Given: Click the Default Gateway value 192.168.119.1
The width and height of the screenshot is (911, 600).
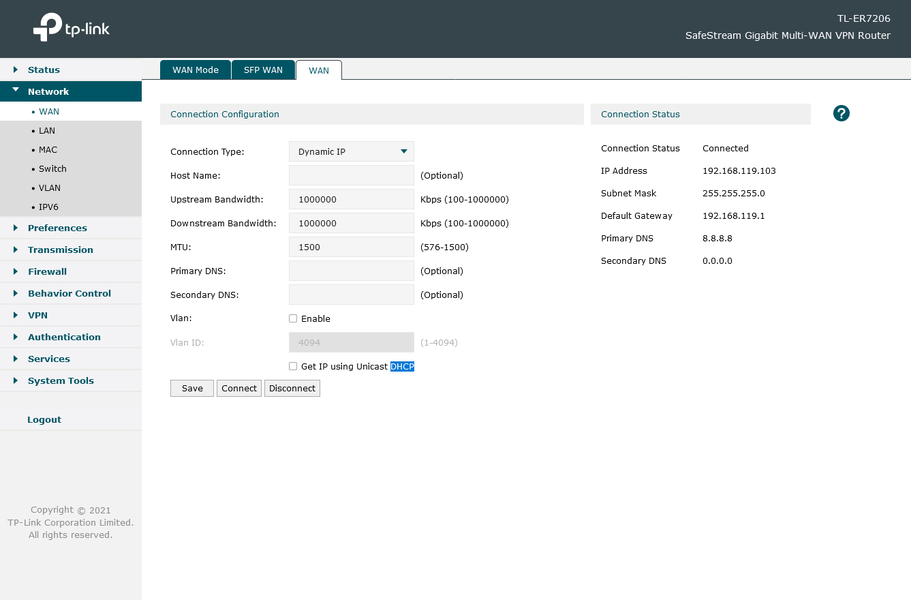Looking at the screenshot, I should point(733,215).
